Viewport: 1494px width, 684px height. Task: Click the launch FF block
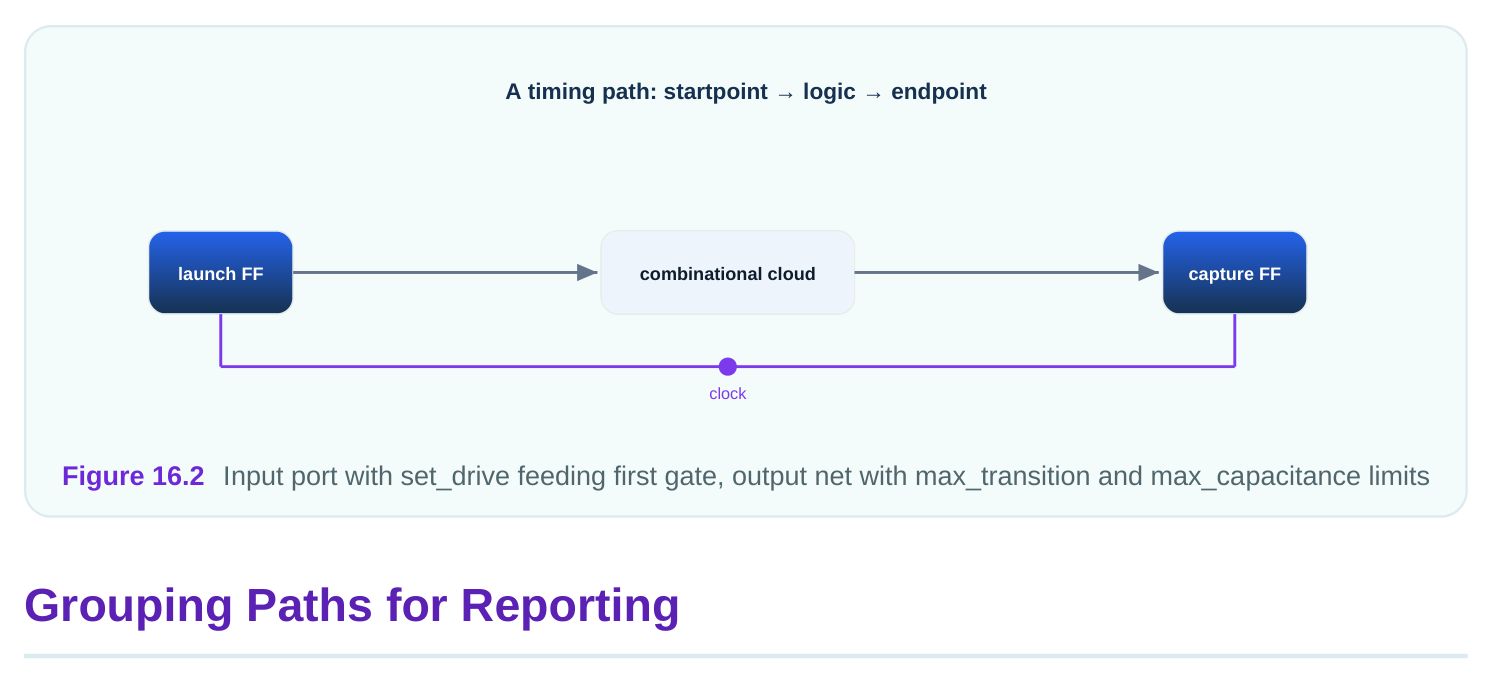click(x=221, y=273)
